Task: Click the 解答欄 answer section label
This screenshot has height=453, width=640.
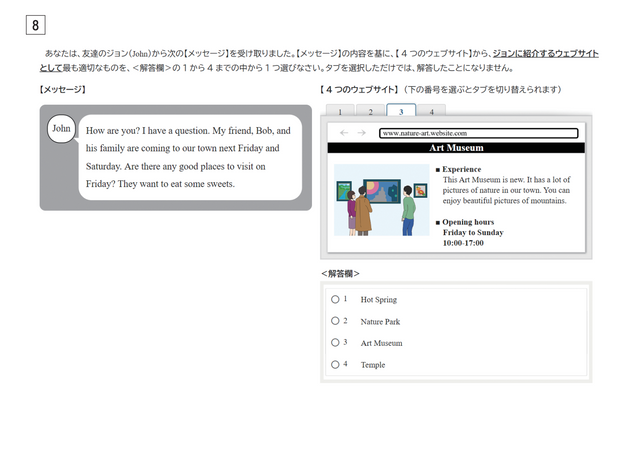Action: [341, 273]
